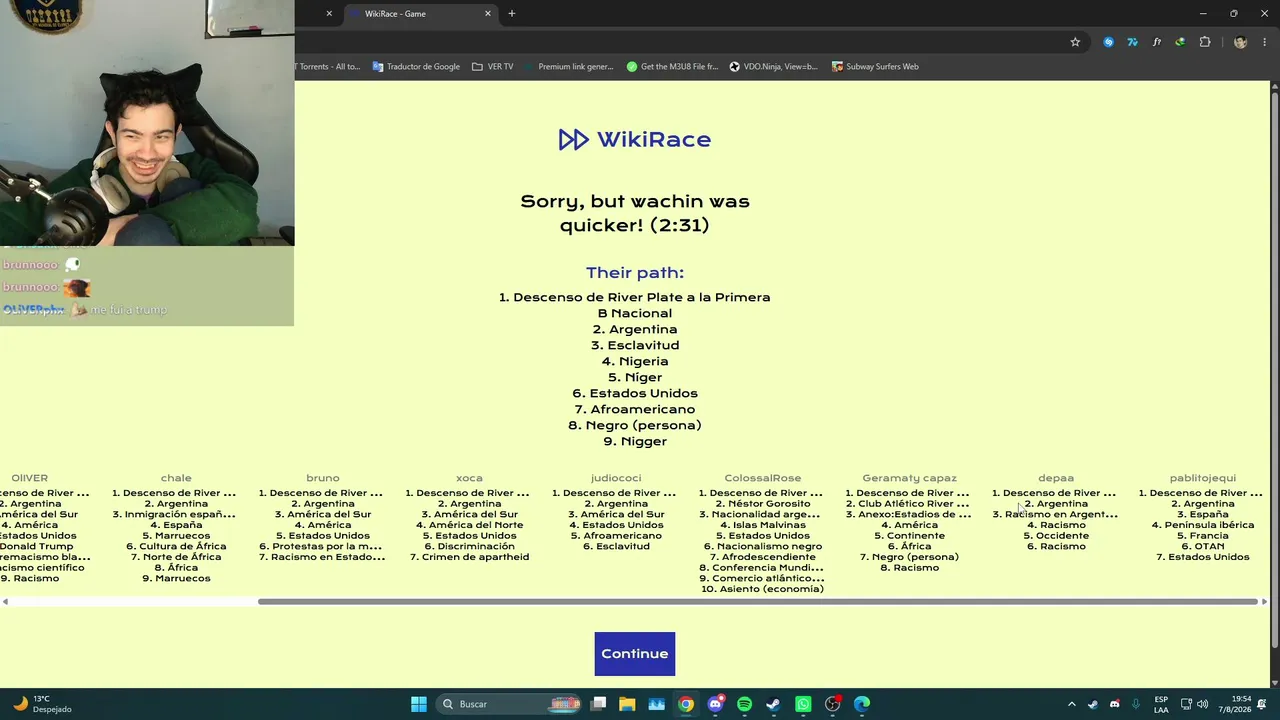Viewport: 1280px width, 720px height.
Task: Click the player name 'chale'
Action: tap(176, 478)
